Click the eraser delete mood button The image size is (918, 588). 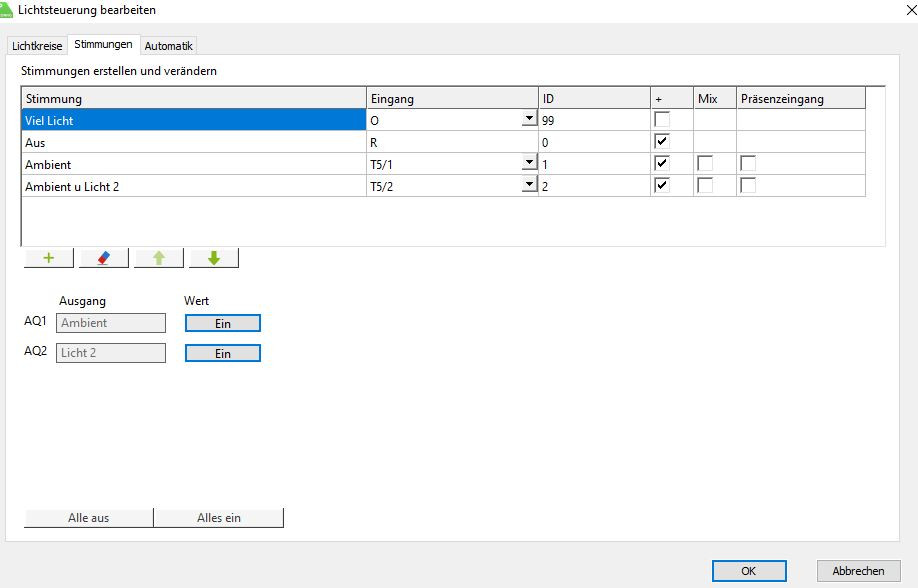tap(104, 258)
